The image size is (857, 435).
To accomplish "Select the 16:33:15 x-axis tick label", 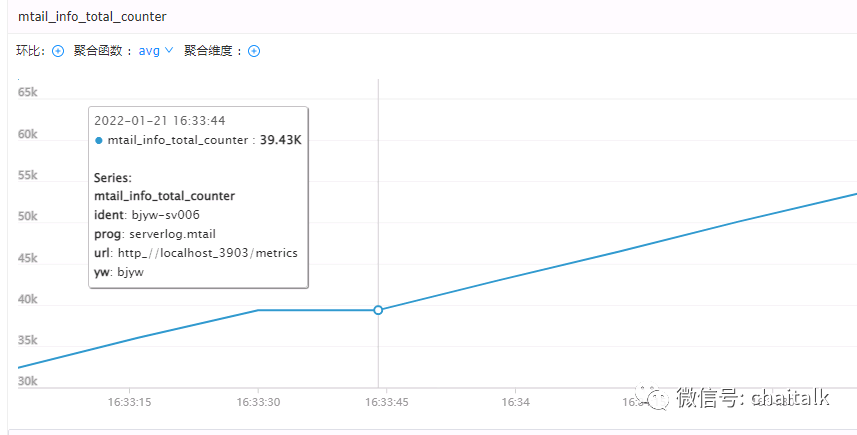I will point(129,402).
